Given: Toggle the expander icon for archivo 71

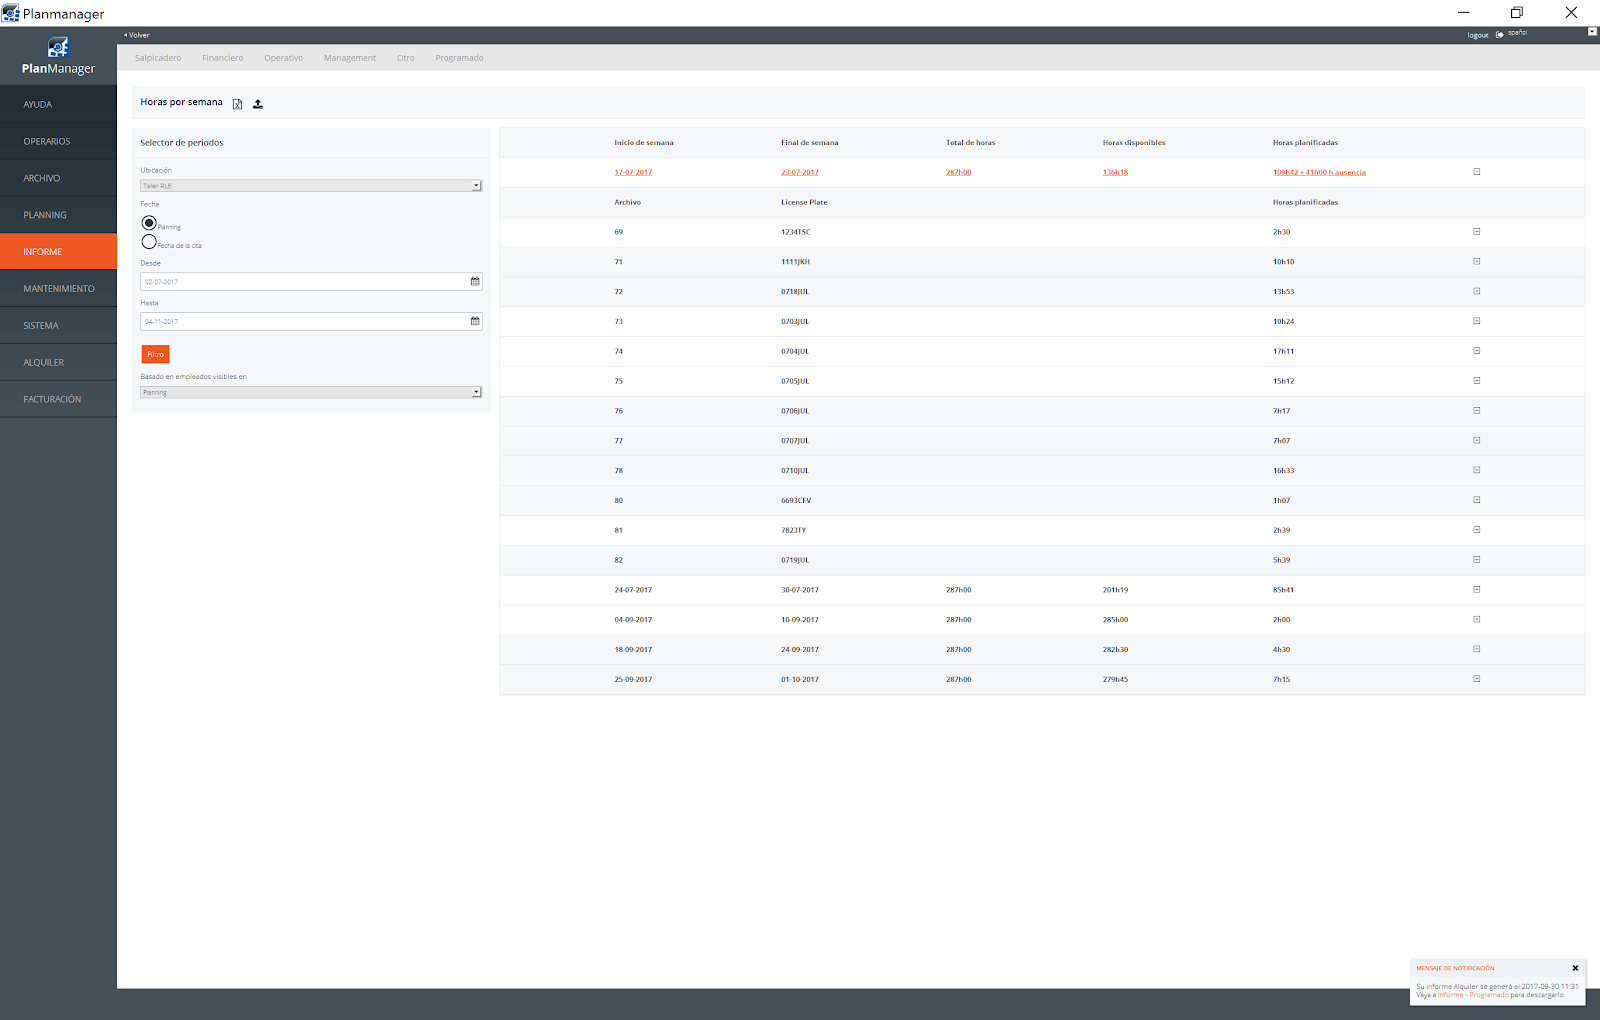Looking at the screenshot, I should coord(1477,262).
